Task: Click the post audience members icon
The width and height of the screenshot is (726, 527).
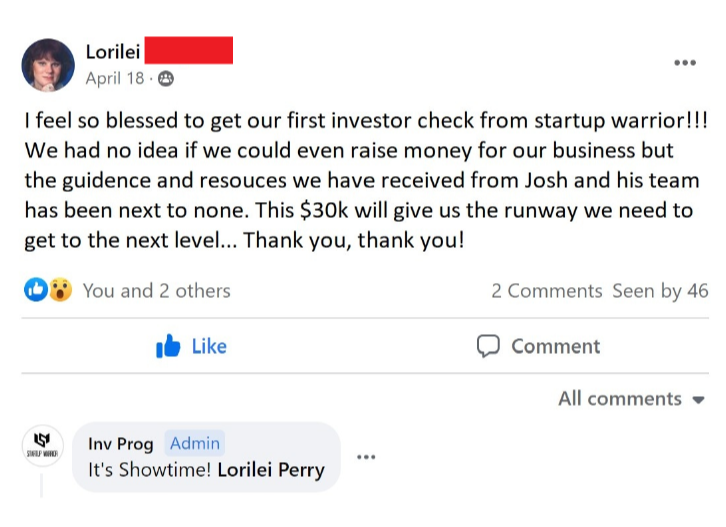Action: click(x=166, y=78)
